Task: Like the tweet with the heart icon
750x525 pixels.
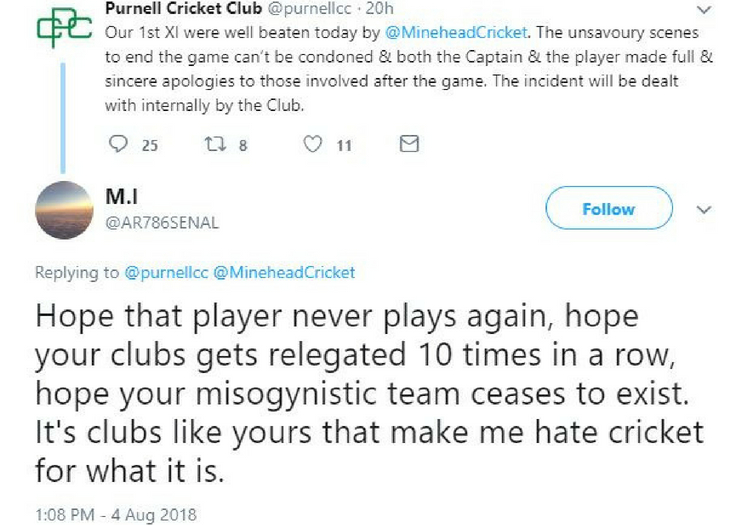Action: (x=312, y=145)
